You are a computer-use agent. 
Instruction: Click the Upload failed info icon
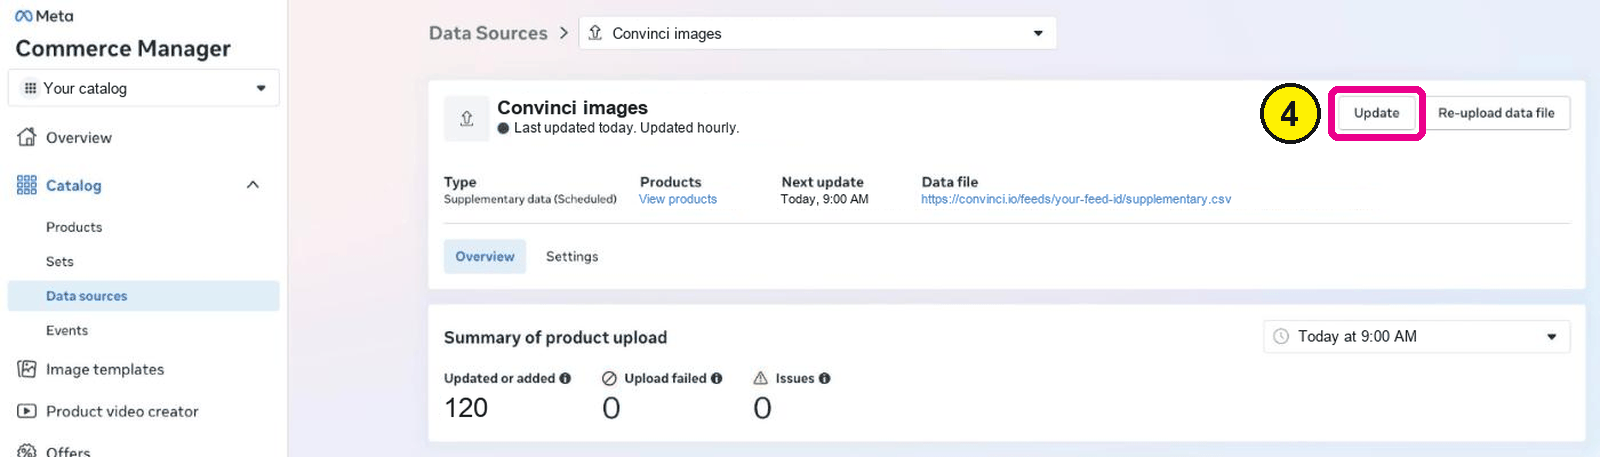click(716, 378)
